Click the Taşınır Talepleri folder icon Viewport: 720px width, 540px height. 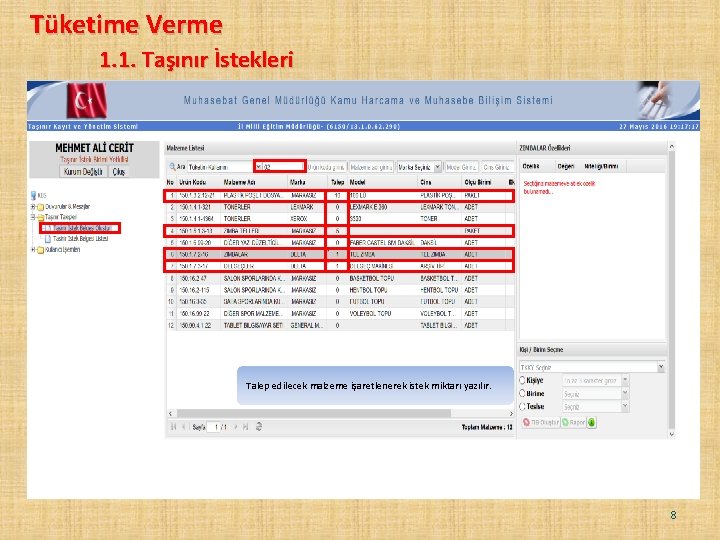click(40, 217)
